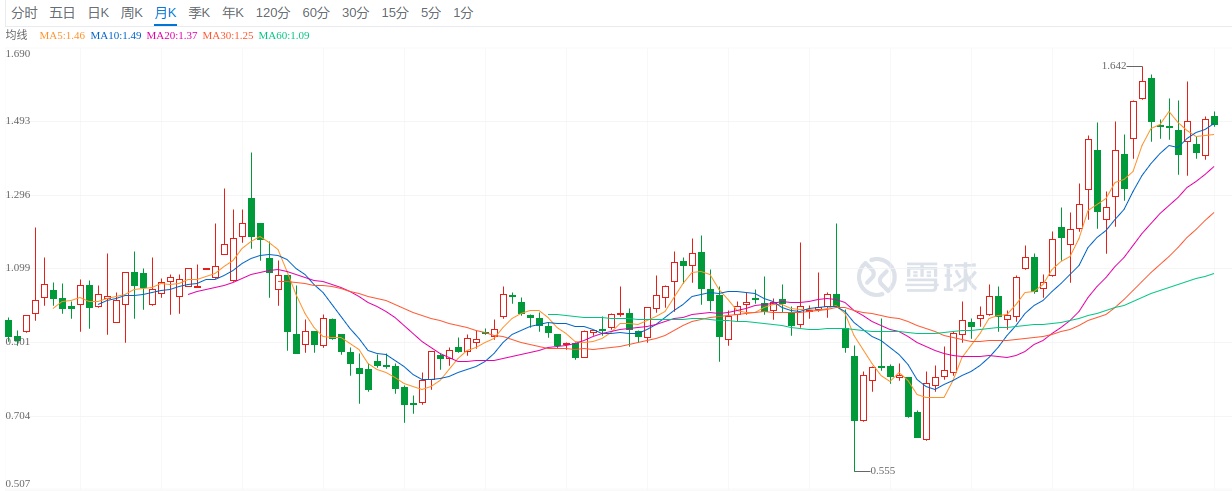Select the 周K weekly candlestick tab
The height and width of the screenshot is (491, 1232).
pos(132,13)
